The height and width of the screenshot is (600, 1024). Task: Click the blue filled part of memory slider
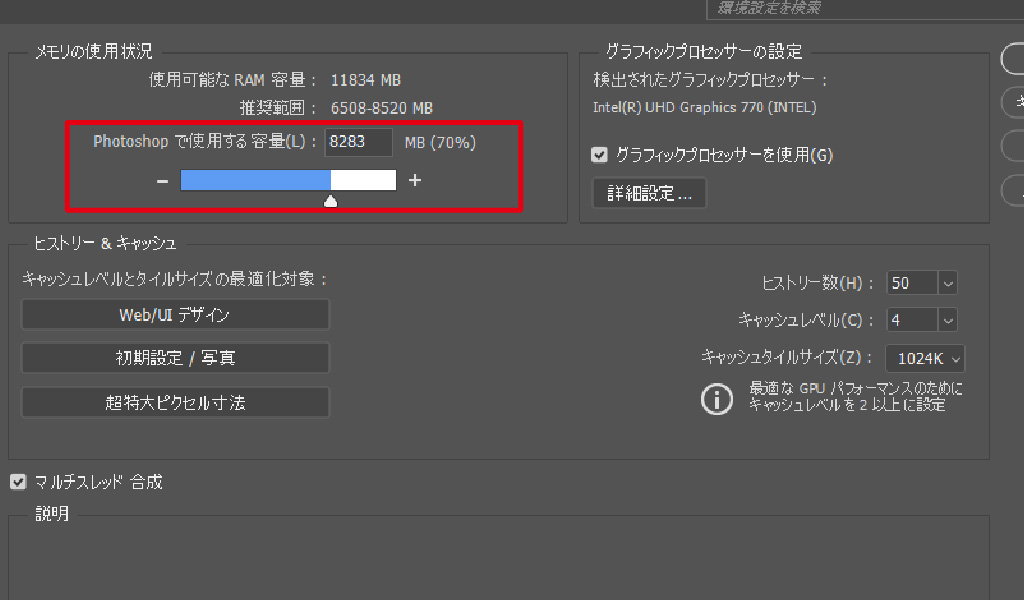pos(255,180)
